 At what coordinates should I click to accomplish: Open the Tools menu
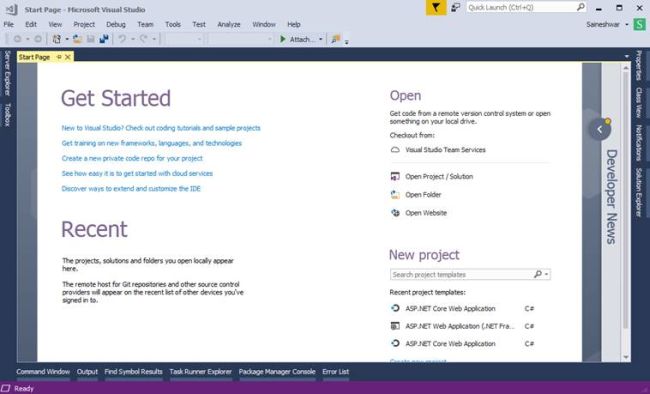173,24
